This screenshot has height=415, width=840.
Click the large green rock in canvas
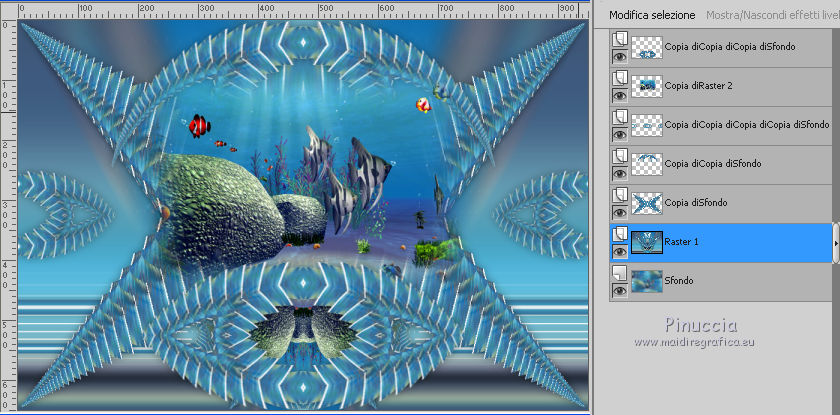tap(220, 208)
